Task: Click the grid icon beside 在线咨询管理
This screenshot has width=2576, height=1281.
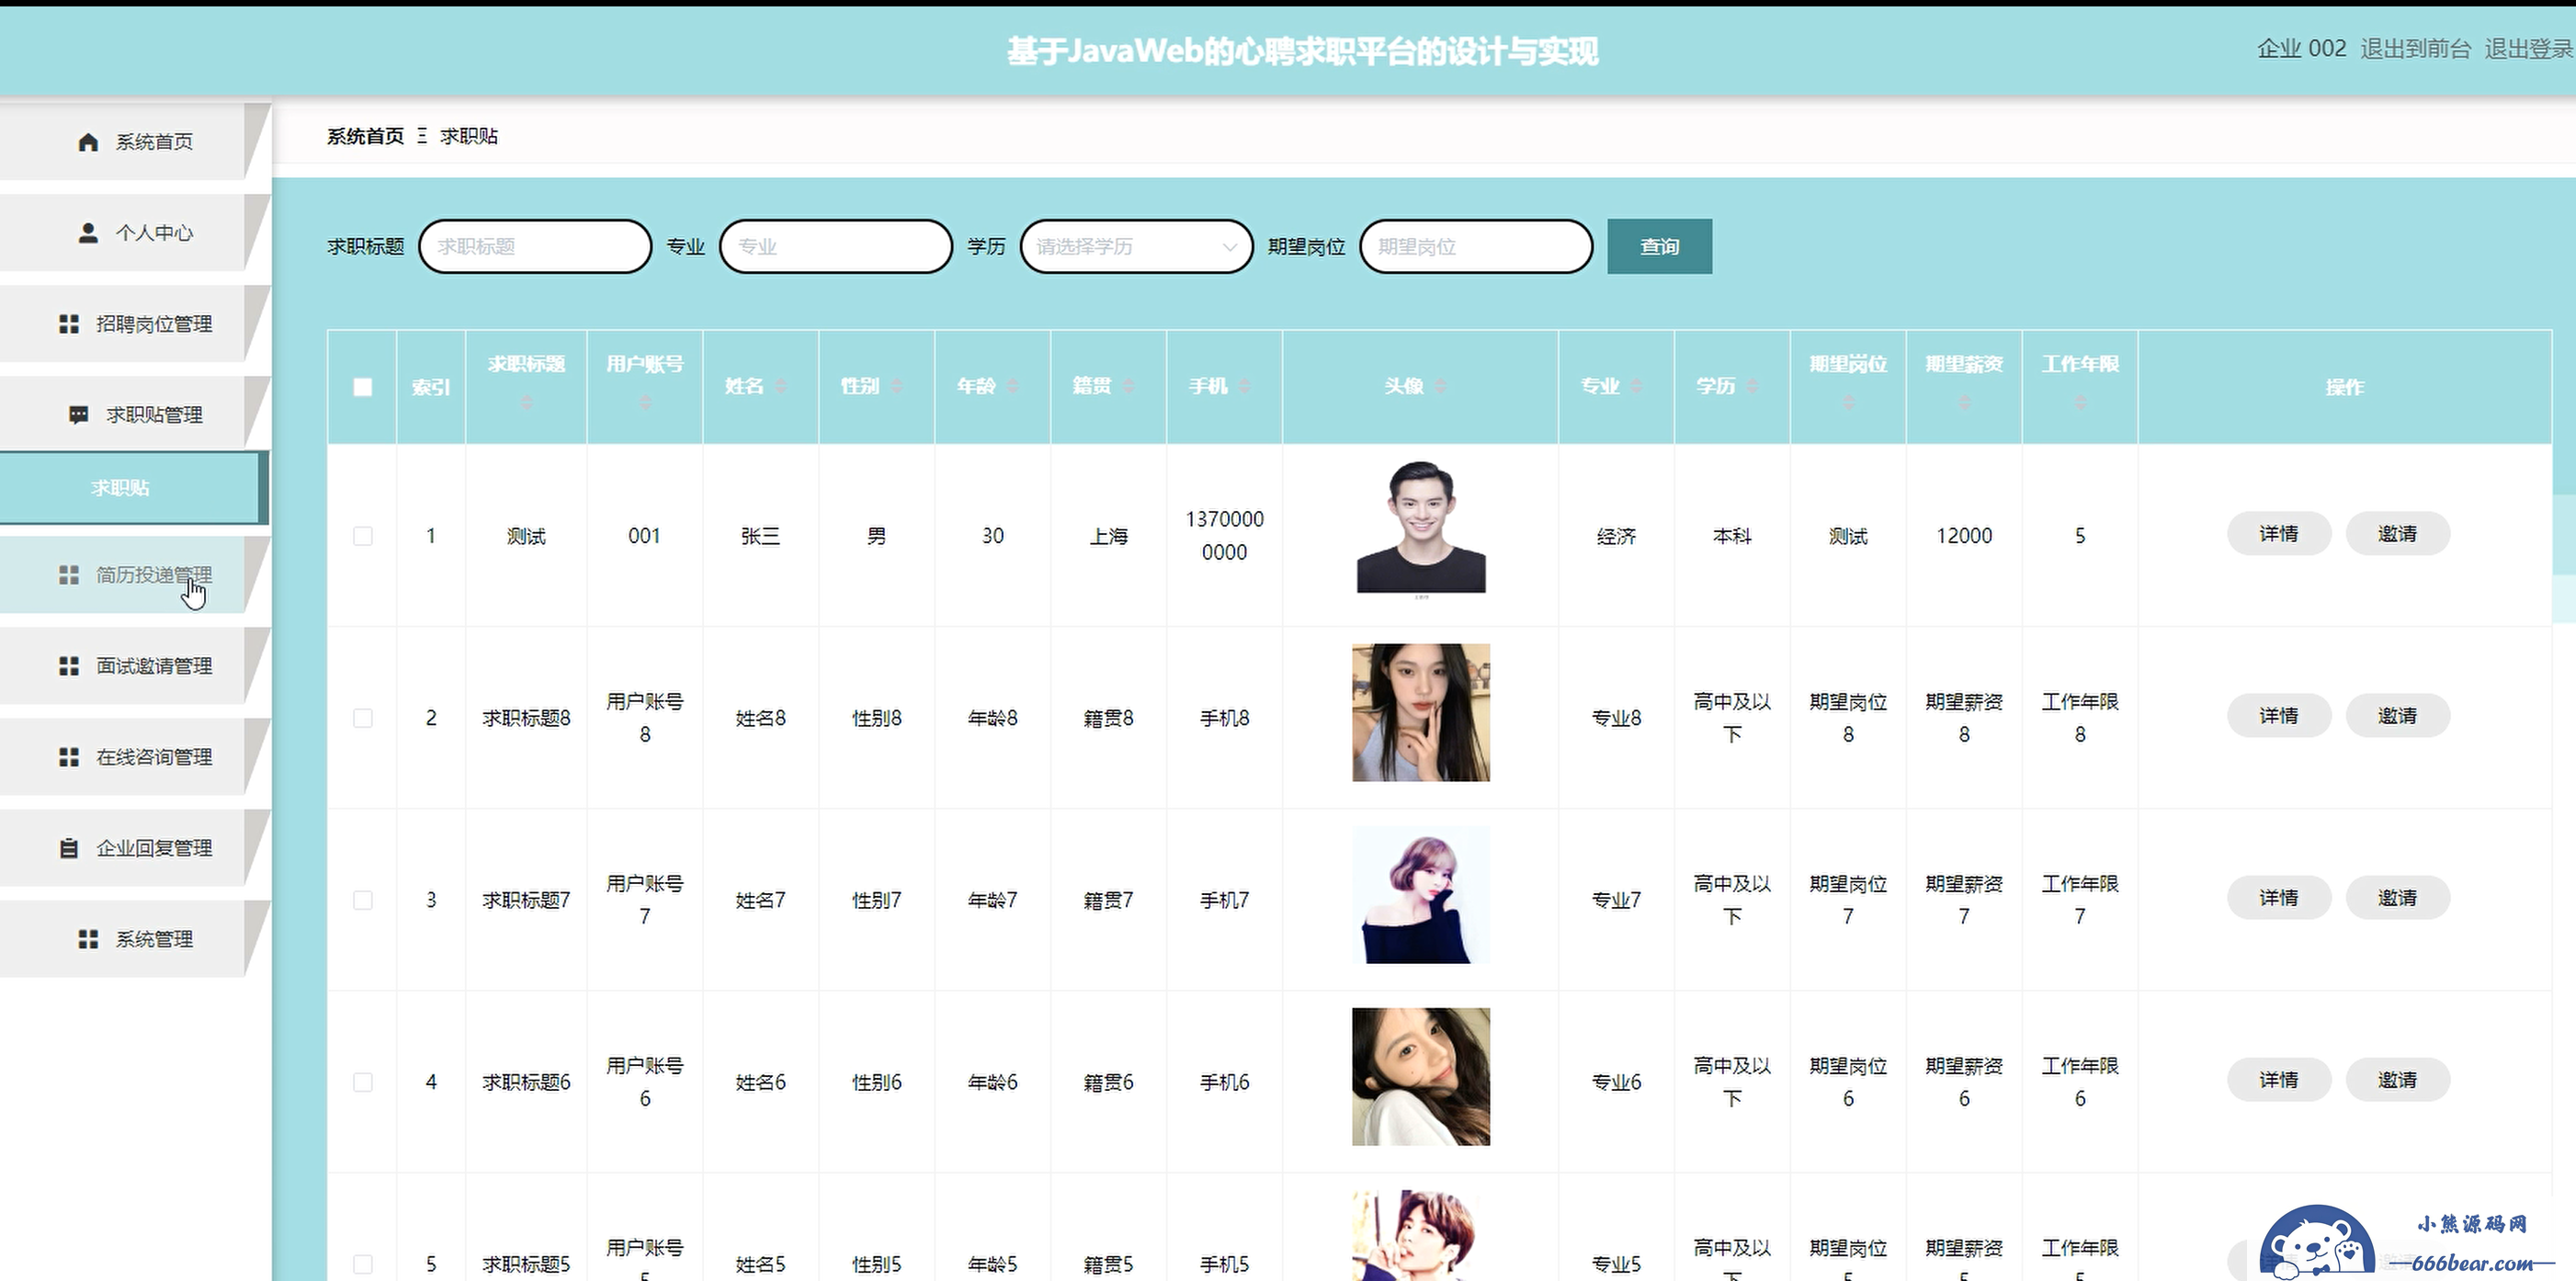Action: pyautogui.click(x=69, y=757)
